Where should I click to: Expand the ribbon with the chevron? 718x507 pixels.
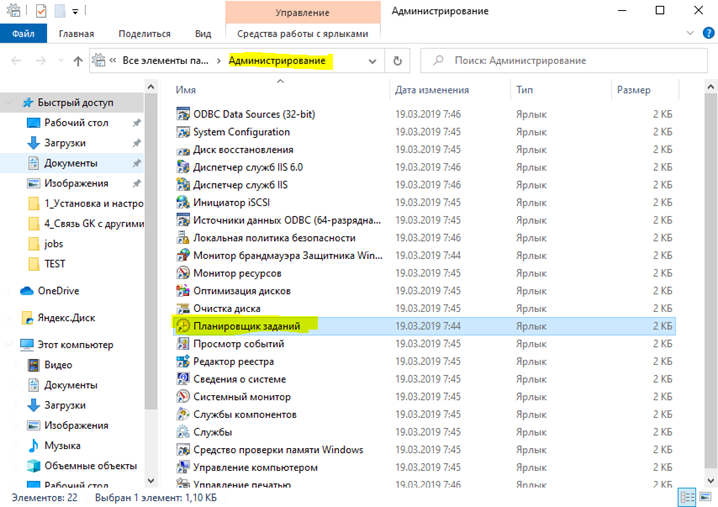[690, 33]
